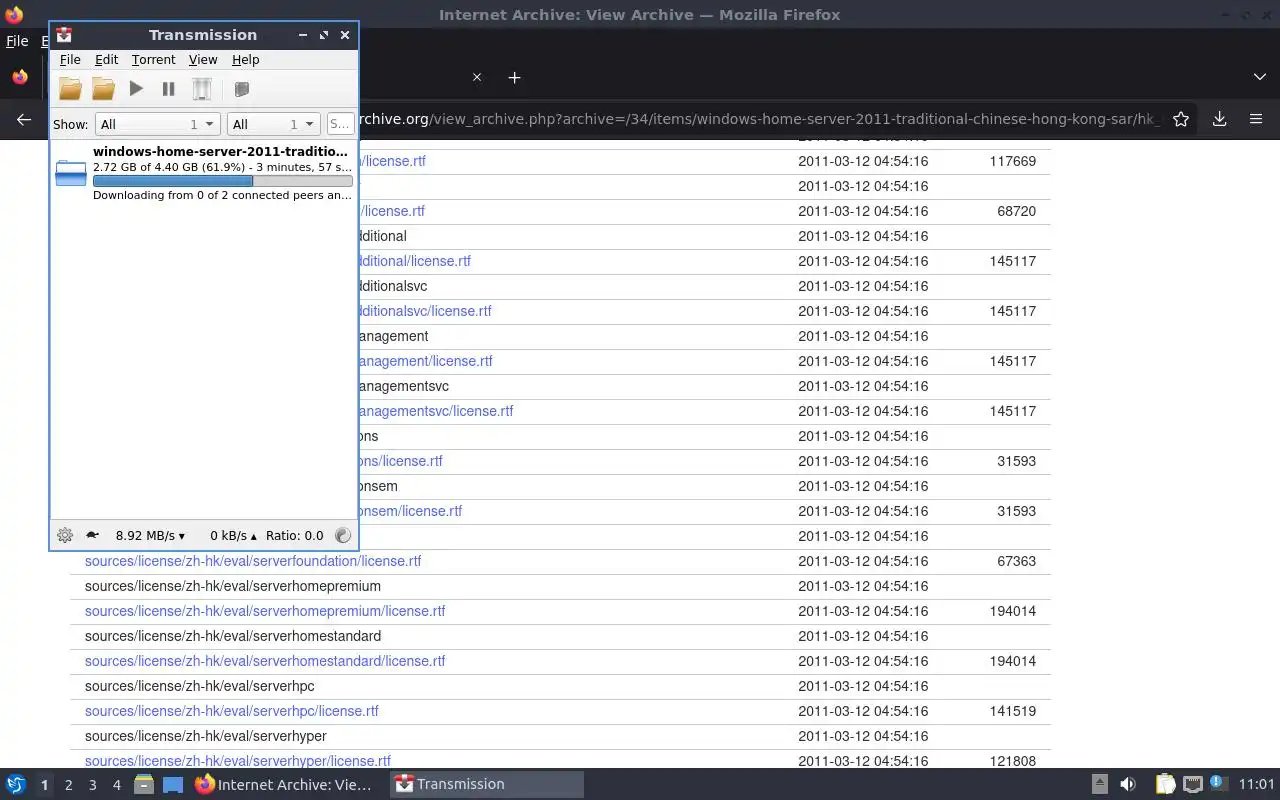
Task: Click the Ratio: 0.0 status text
Action: click(x=295, y=536)
